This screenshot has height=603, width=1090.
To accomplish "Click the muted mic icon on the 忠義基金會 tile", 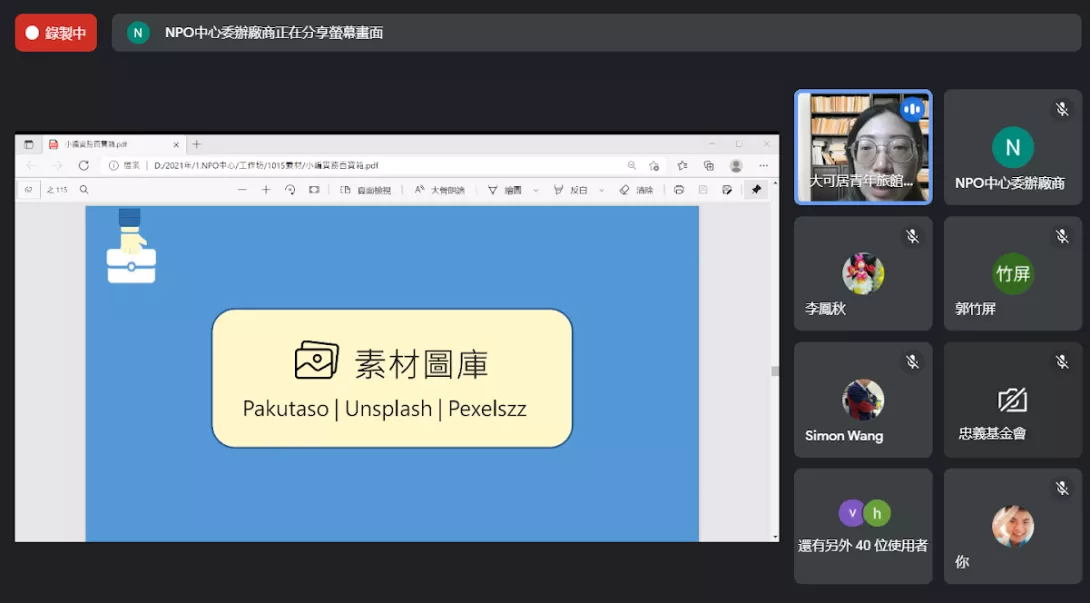I will coord(1062,362).
